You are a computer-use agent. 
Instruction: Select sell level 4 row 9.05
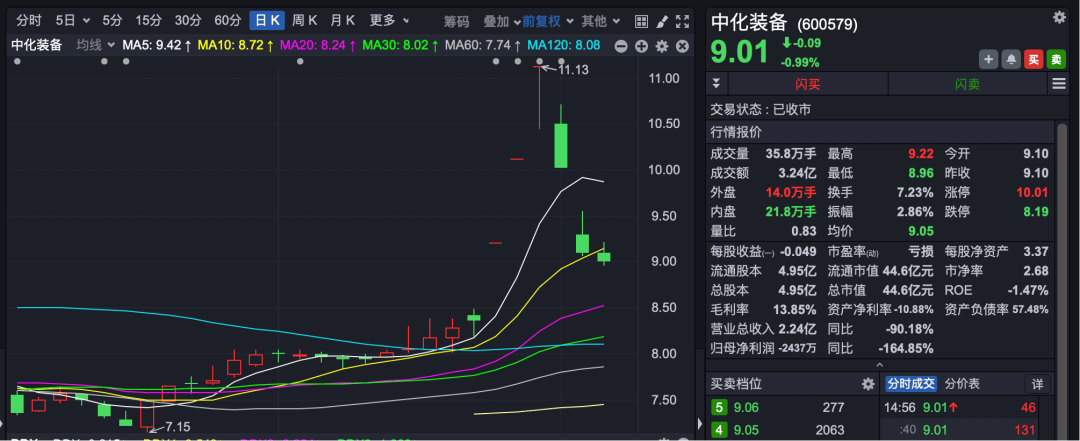click(791, 430)
